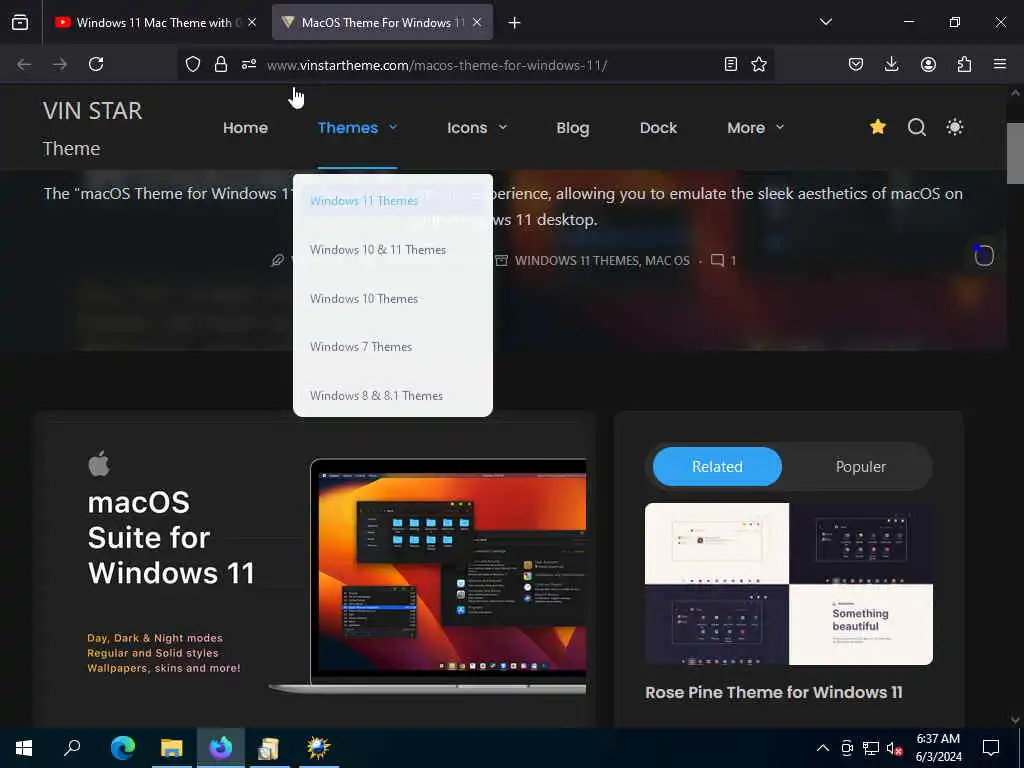Click the circular scroll progress button

pos(984,255)
